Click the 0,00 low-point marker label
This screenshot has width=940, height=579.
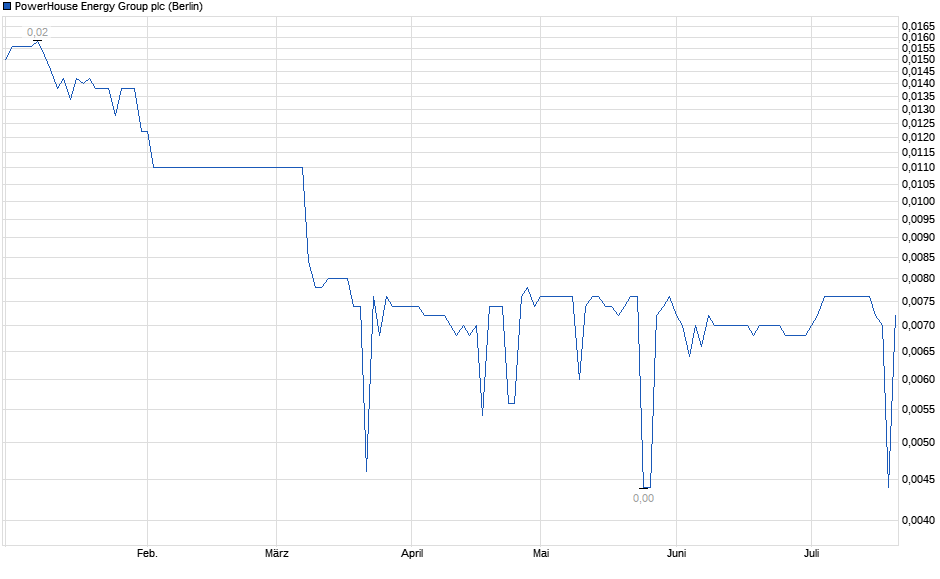(x=643, y=498)
